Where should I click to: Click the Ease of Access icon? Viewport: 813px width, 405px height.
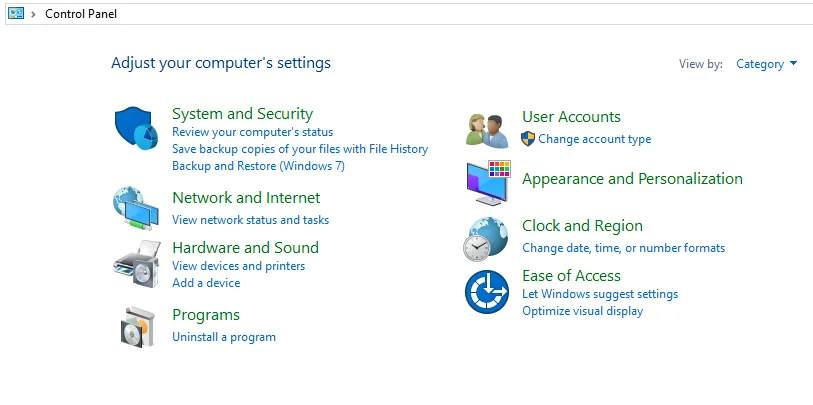486,291
